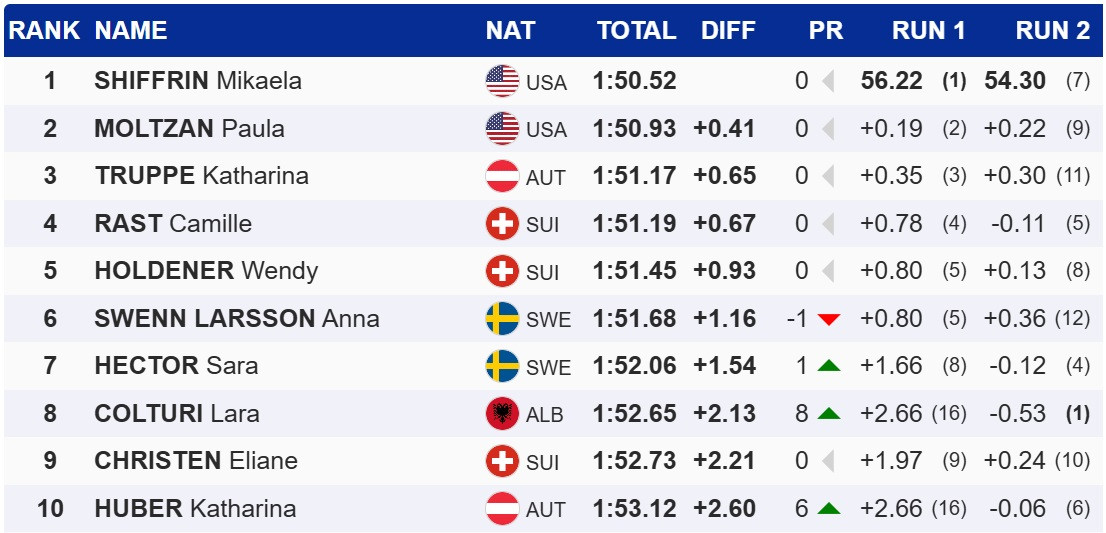1106x533 pixels.
Task: Click red down arrow in Swenn Larsson row
Action: point(827,319)
